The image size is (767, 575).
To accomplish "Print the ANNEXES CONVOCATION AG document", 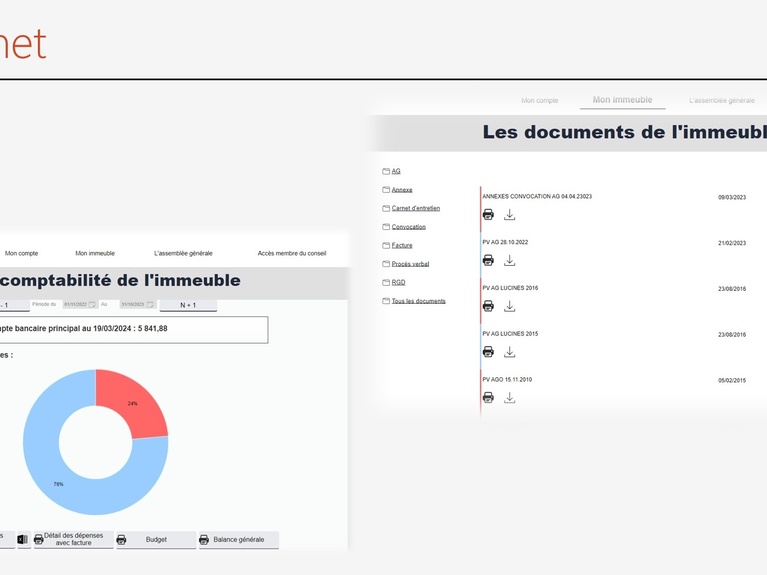I will point(488,214).
